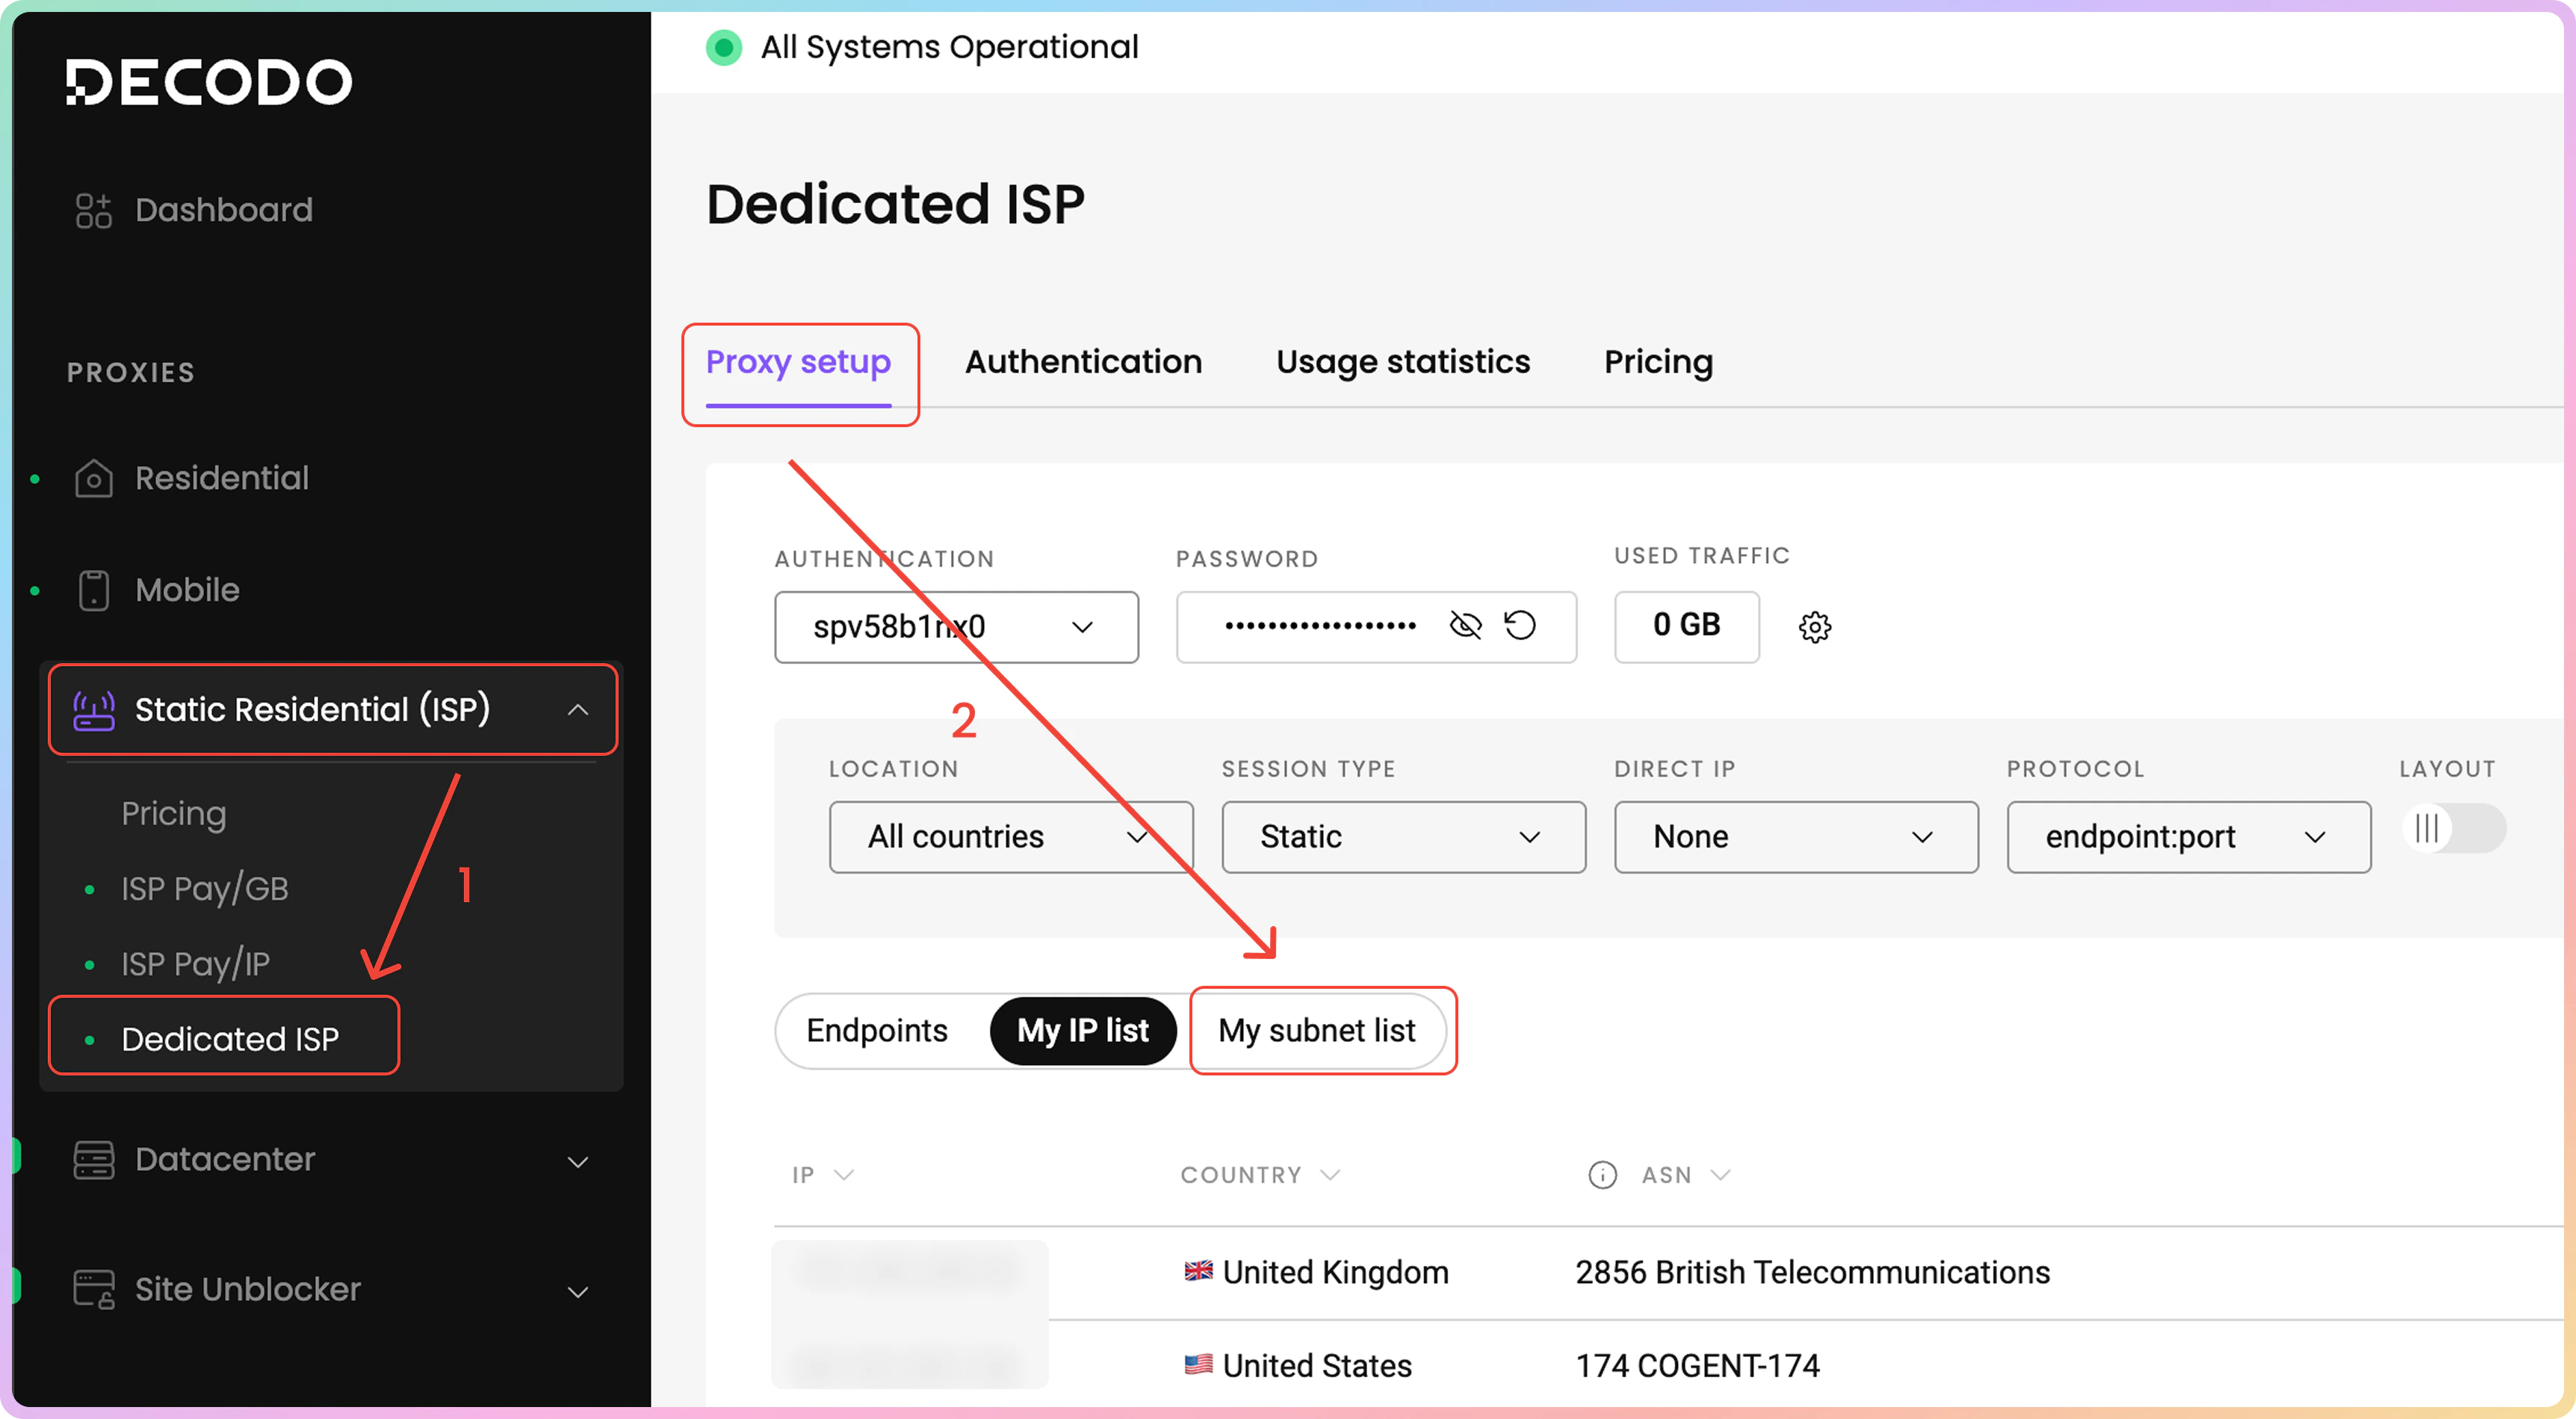Open the Location All countries dropdown
Image resolution: width=2576 pixels, height=1419 pixels.
tap(1010, 837)
